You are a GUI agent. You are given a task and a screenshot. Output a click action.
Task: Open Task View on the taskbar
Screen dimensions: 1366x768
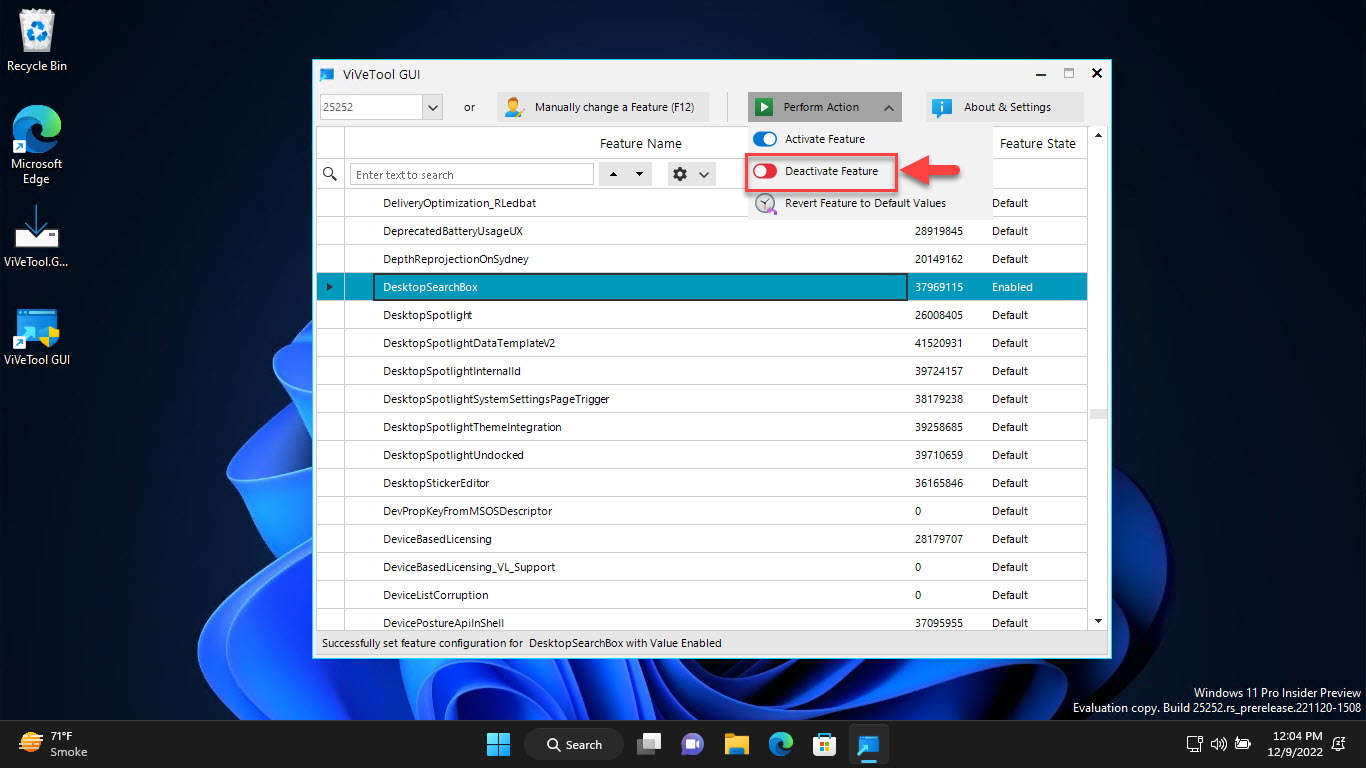point(650,744)
